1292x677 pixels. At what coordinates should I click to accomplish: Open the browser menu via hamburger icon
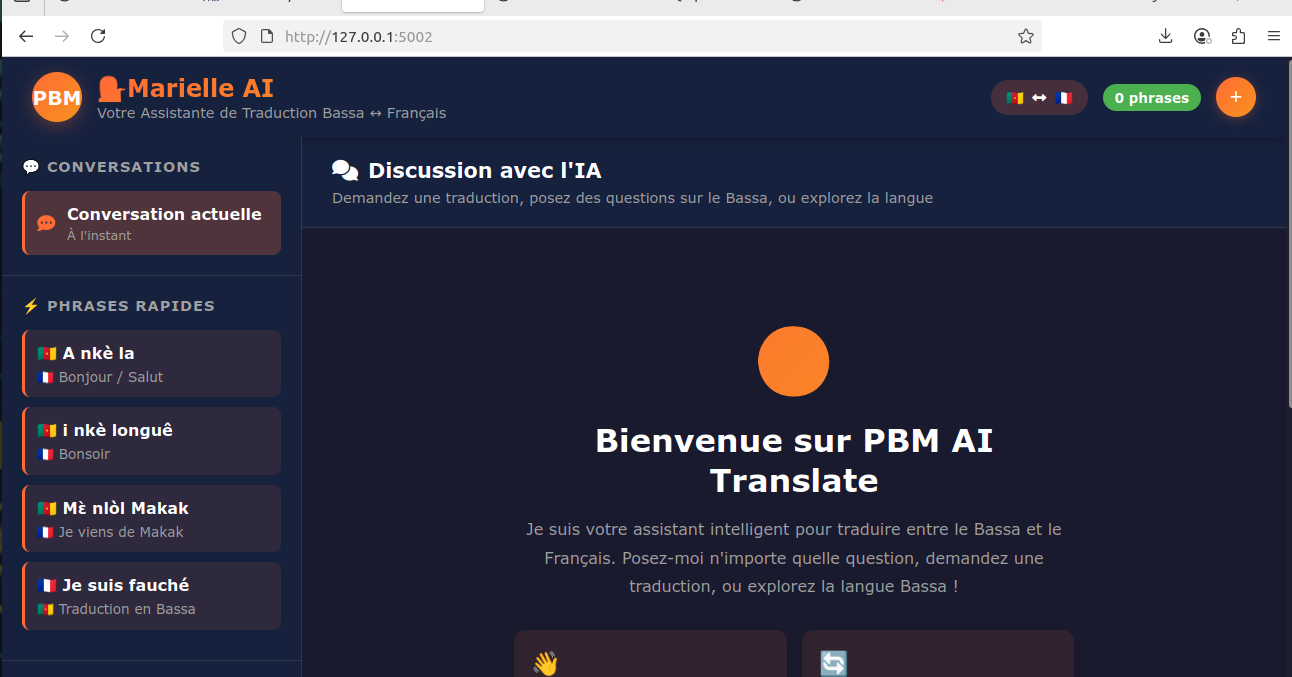(x=1274, y=36)
